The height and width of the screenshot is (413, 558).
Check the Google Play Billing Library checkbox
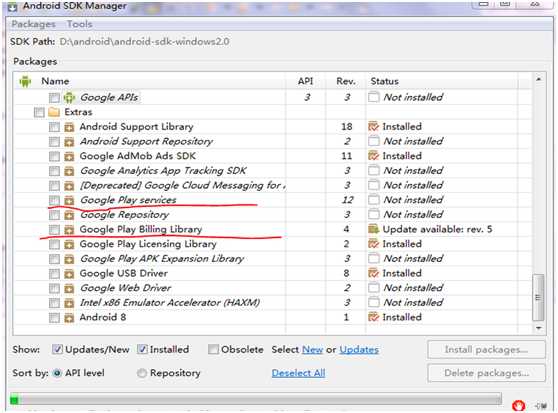click(54, 230)
